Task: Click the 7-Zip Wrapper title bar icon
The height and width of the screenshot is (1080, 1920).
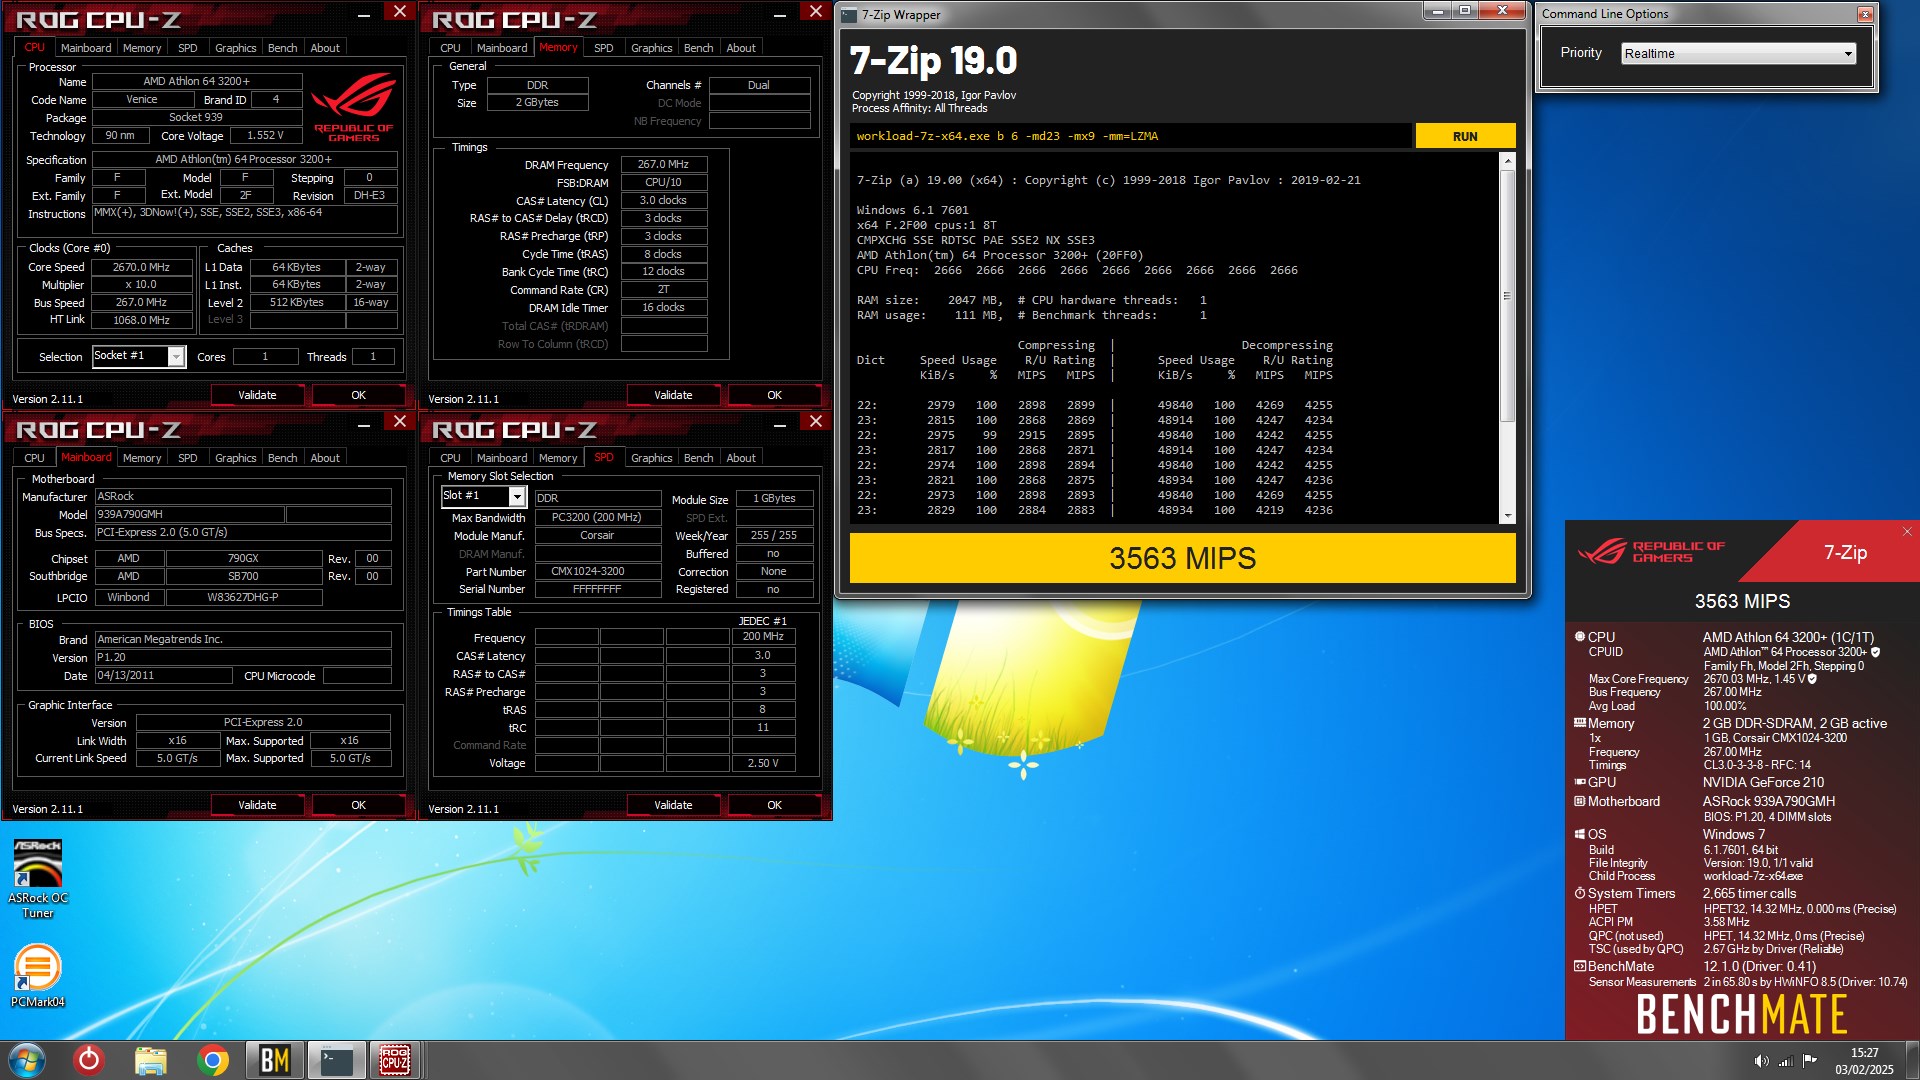Action: 850,14
